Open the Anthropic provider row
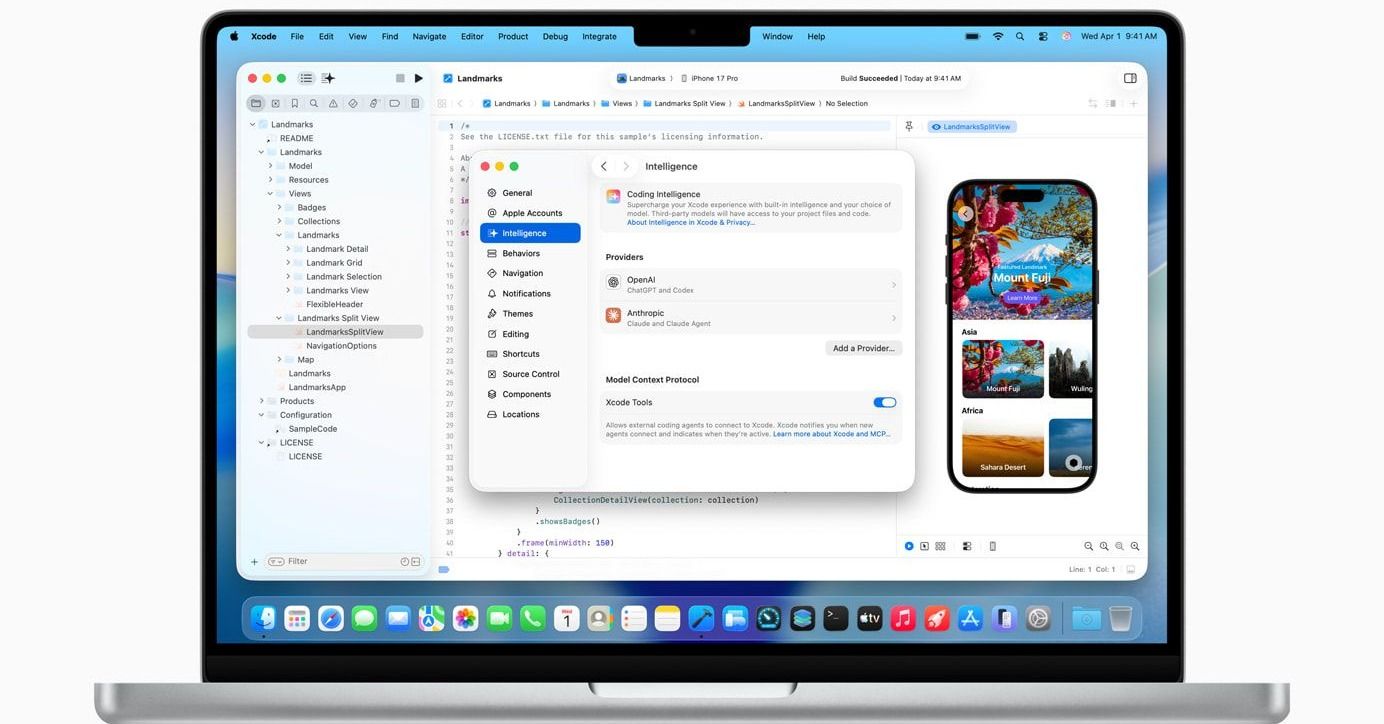The height and width of the screenshot is (724, 1384). point(752,318)
